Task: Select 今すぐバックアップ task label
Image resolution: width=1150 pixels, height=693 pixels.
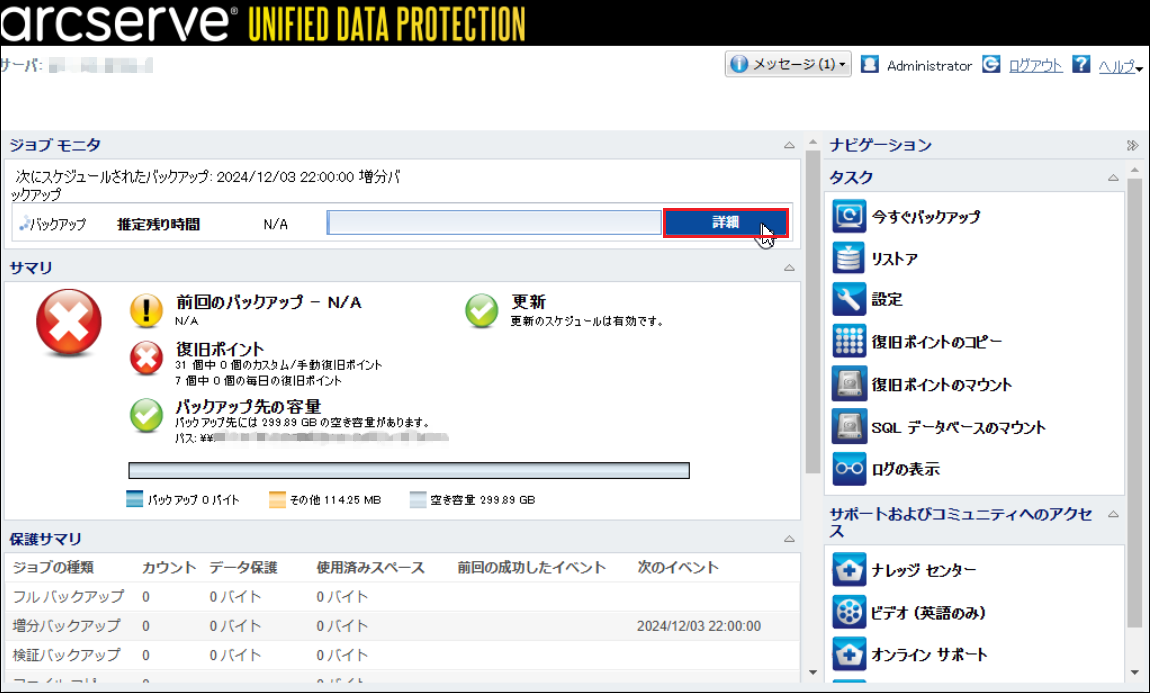Action: tap(926, 217)
